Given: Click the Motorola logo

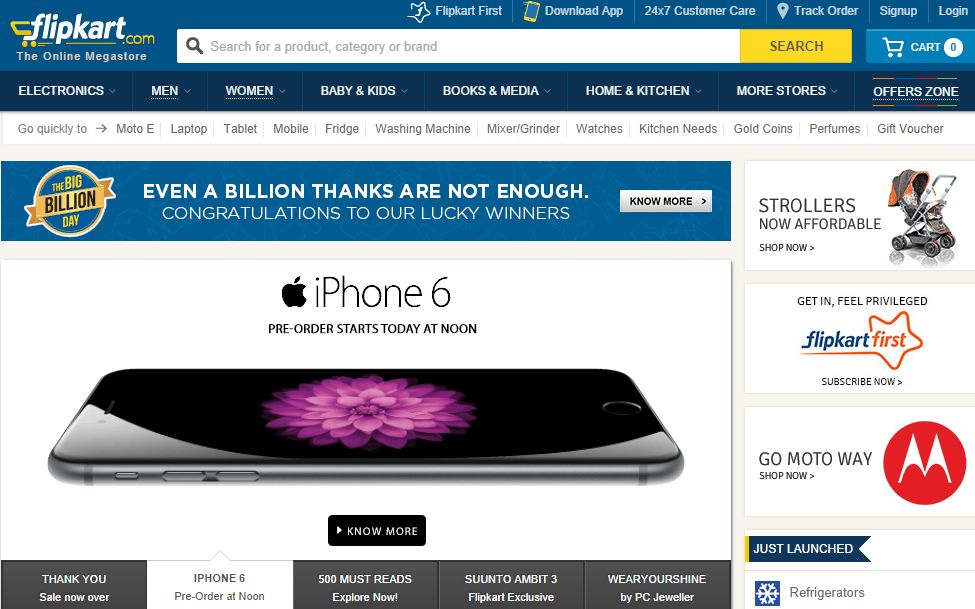Looking at the screenshot, I should 925,463.
